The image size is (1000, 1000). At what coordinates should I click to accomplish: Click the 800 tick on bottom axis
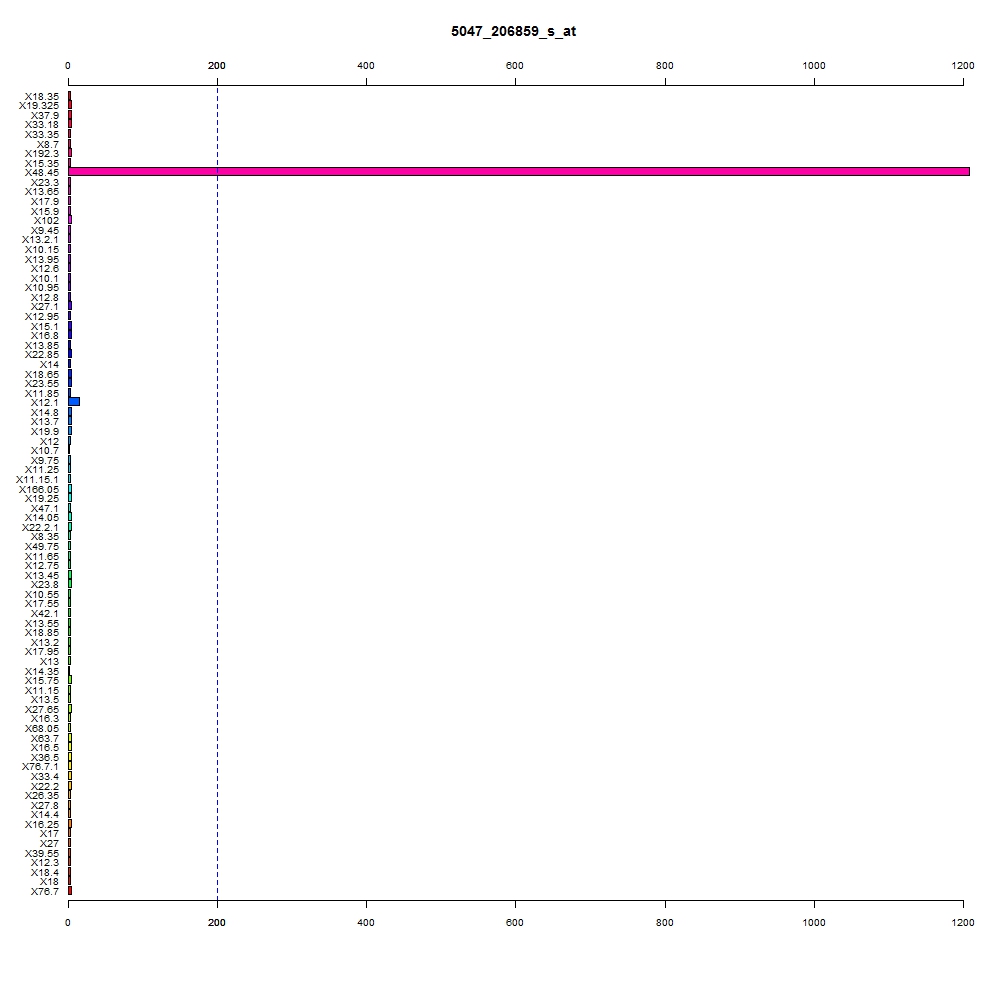[665, 922]
